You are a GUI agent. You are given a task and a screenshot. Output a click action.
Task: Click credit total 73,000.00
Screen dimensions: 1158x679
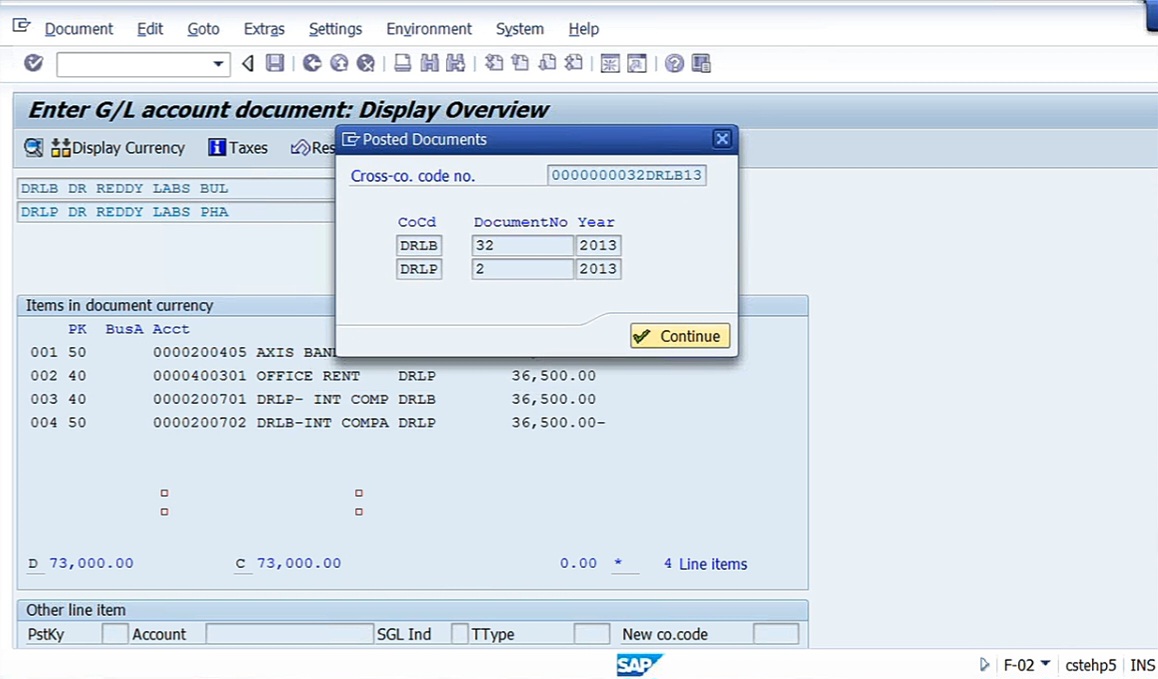(299, 563)
